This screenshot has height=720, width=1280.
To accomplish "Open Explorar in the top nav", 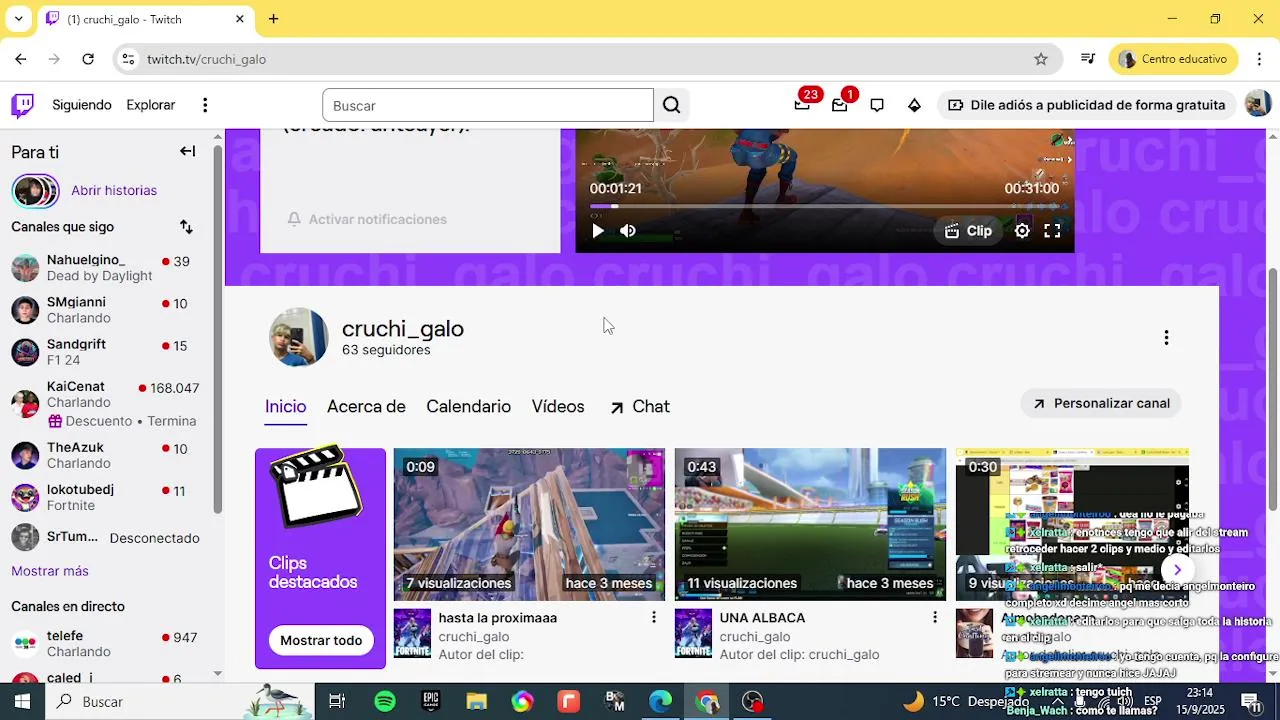I will [x=150, y=105].
